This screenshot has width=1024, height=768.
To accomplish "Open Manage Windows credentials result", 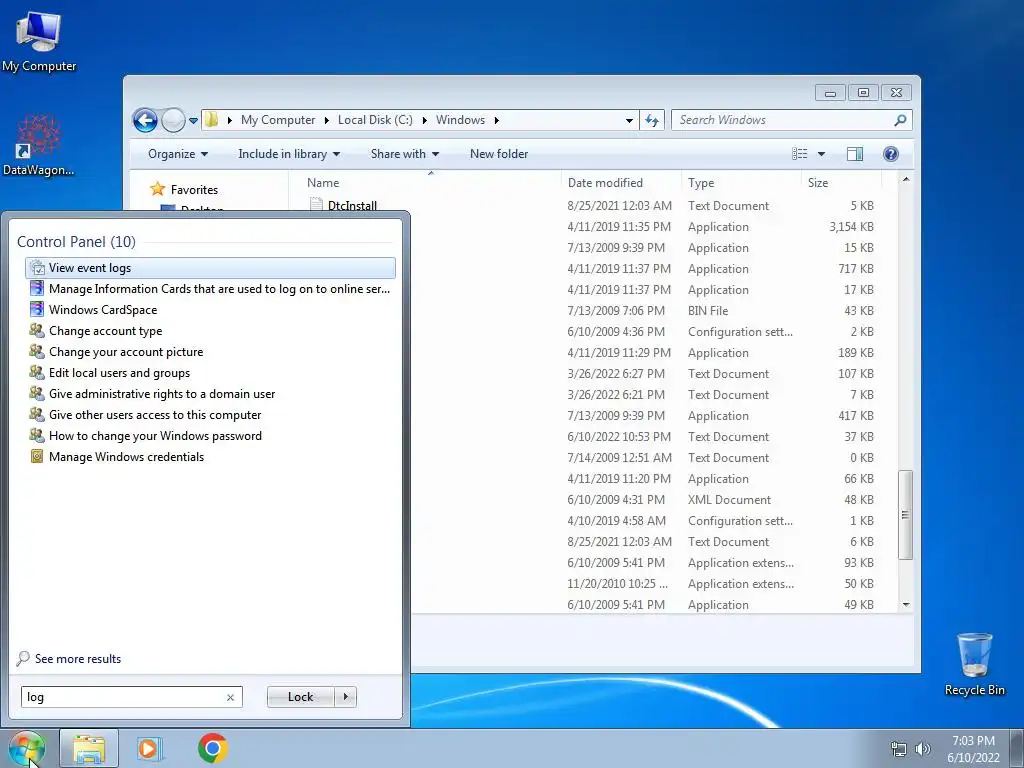I will coord(210,456).
